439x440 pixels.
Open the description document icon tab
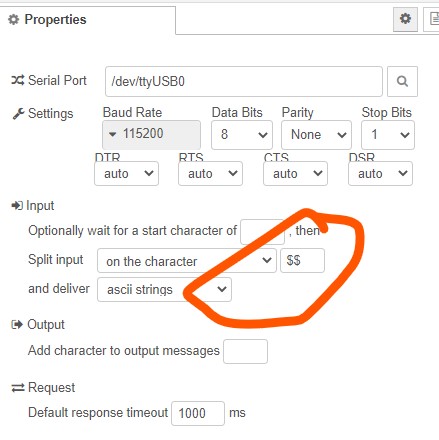pos(432,19)
